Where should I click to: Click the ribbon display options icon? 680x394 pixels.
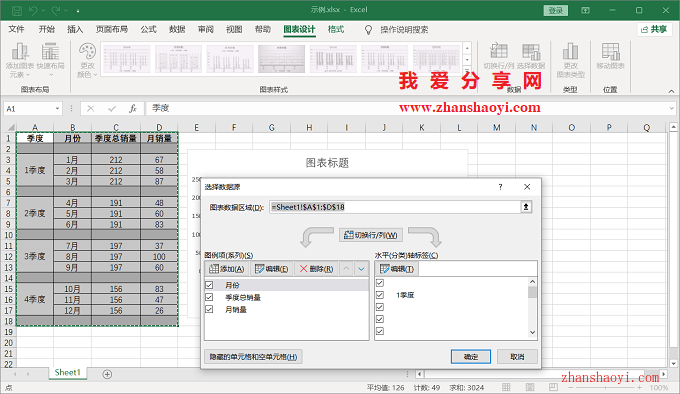(585, 10)
